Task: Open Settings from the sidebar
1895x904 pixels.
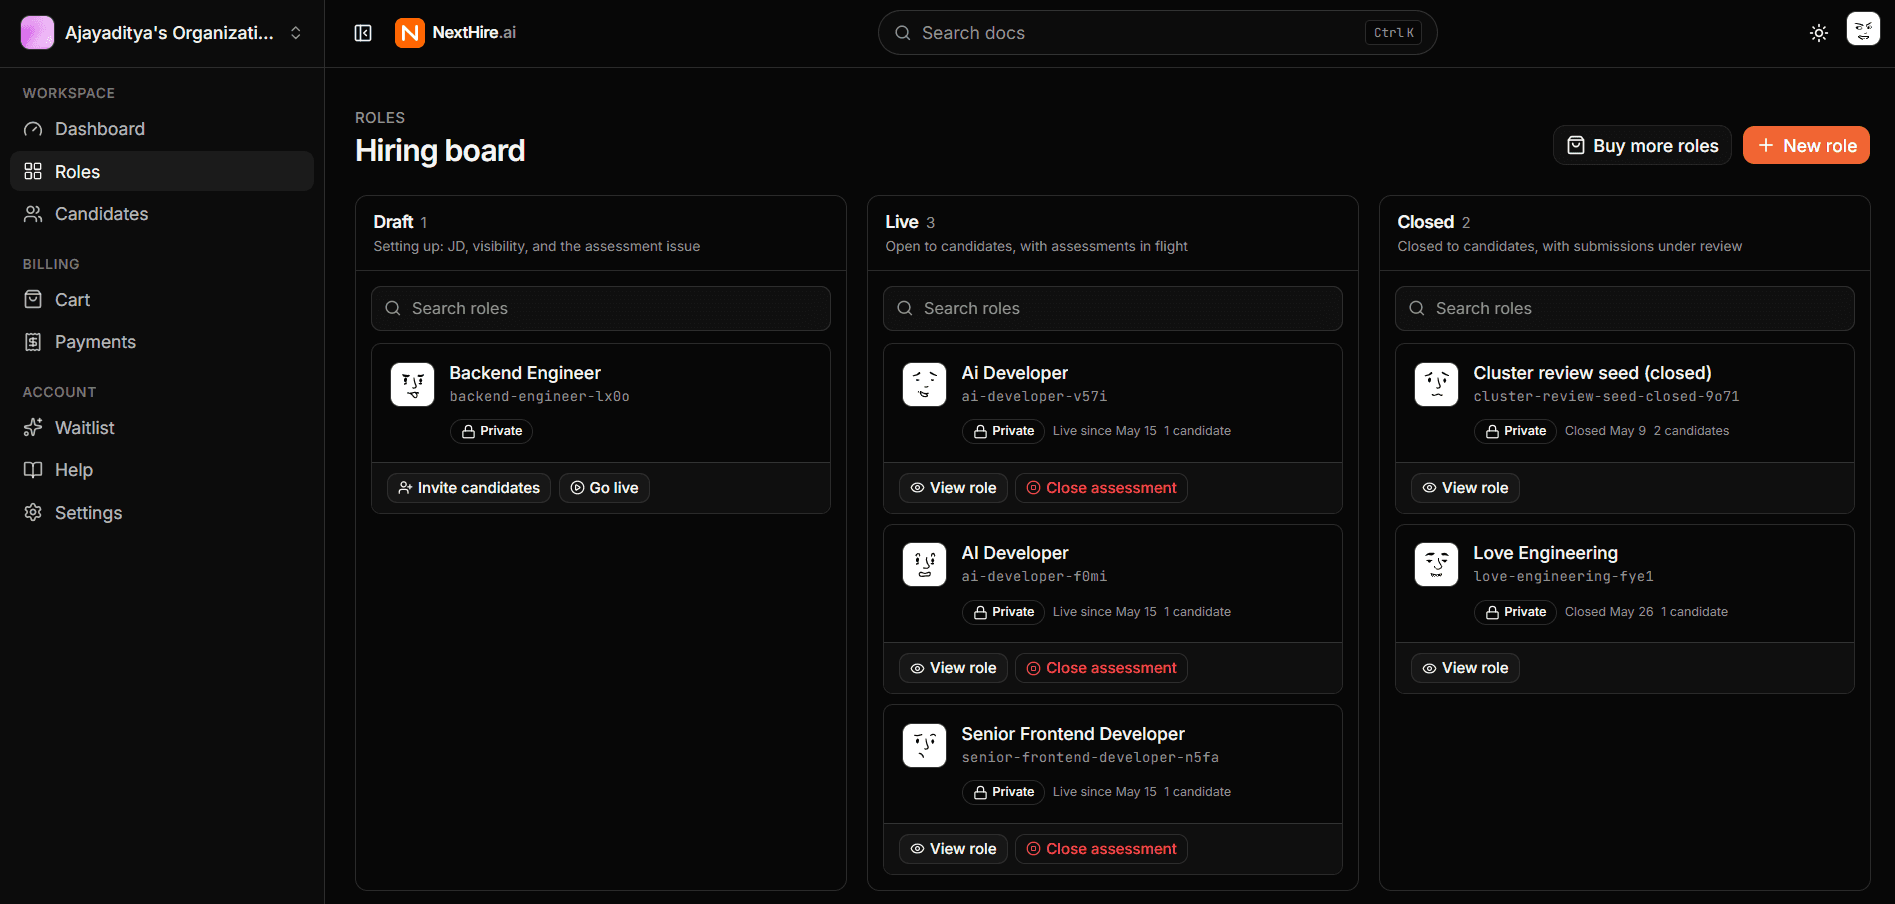Action: click(x=162, y=513)
